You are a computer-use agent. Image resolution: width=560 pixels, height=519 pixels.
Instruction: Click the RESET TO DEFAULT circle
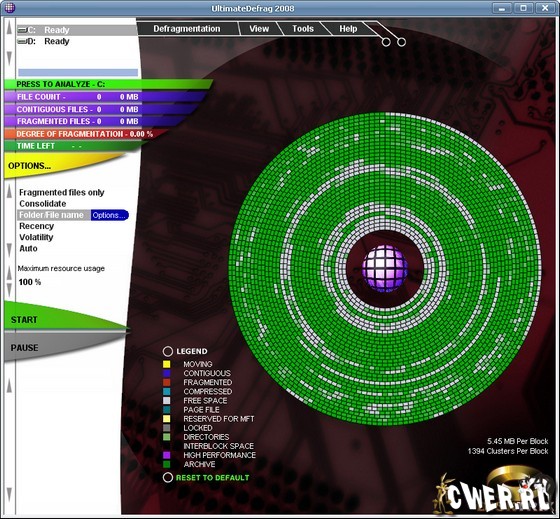[168, 478]
